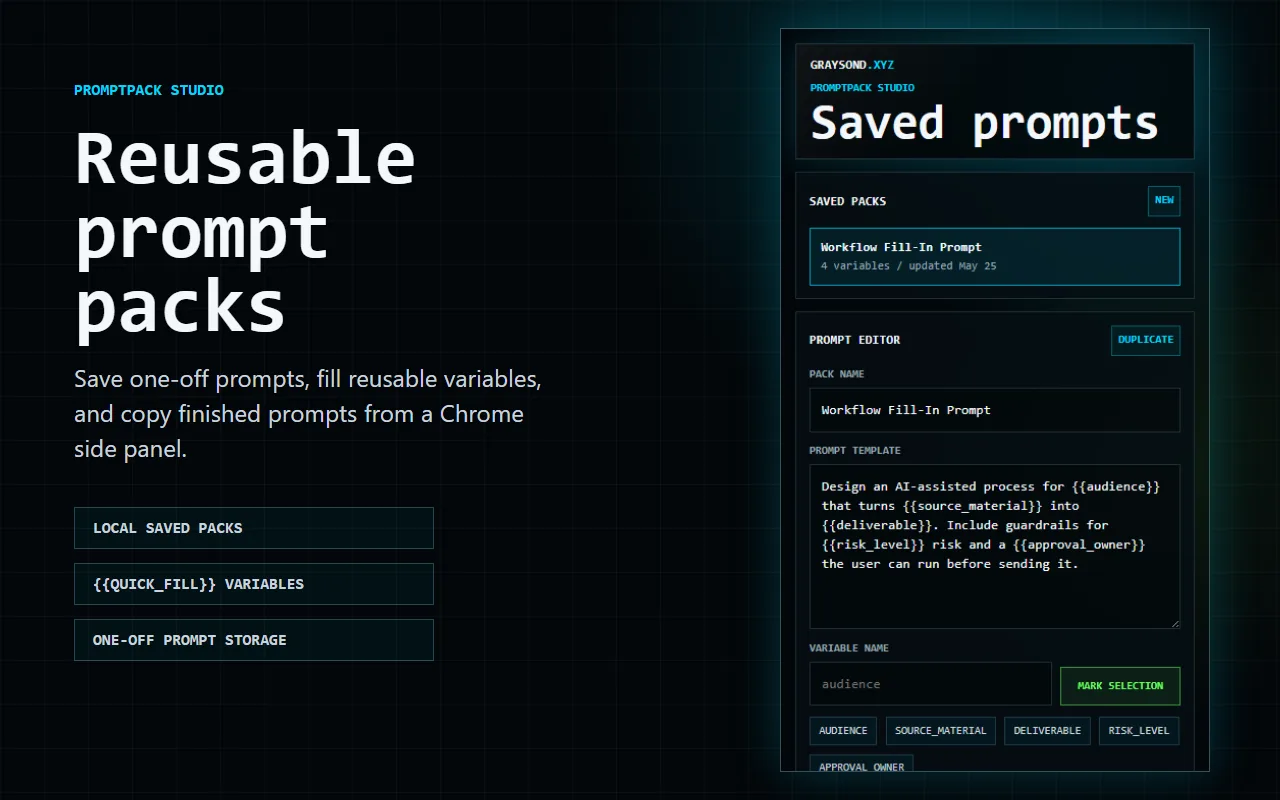Click the VARIABLE NAME field label
The image size is (1280, 800).
point(849,648)
